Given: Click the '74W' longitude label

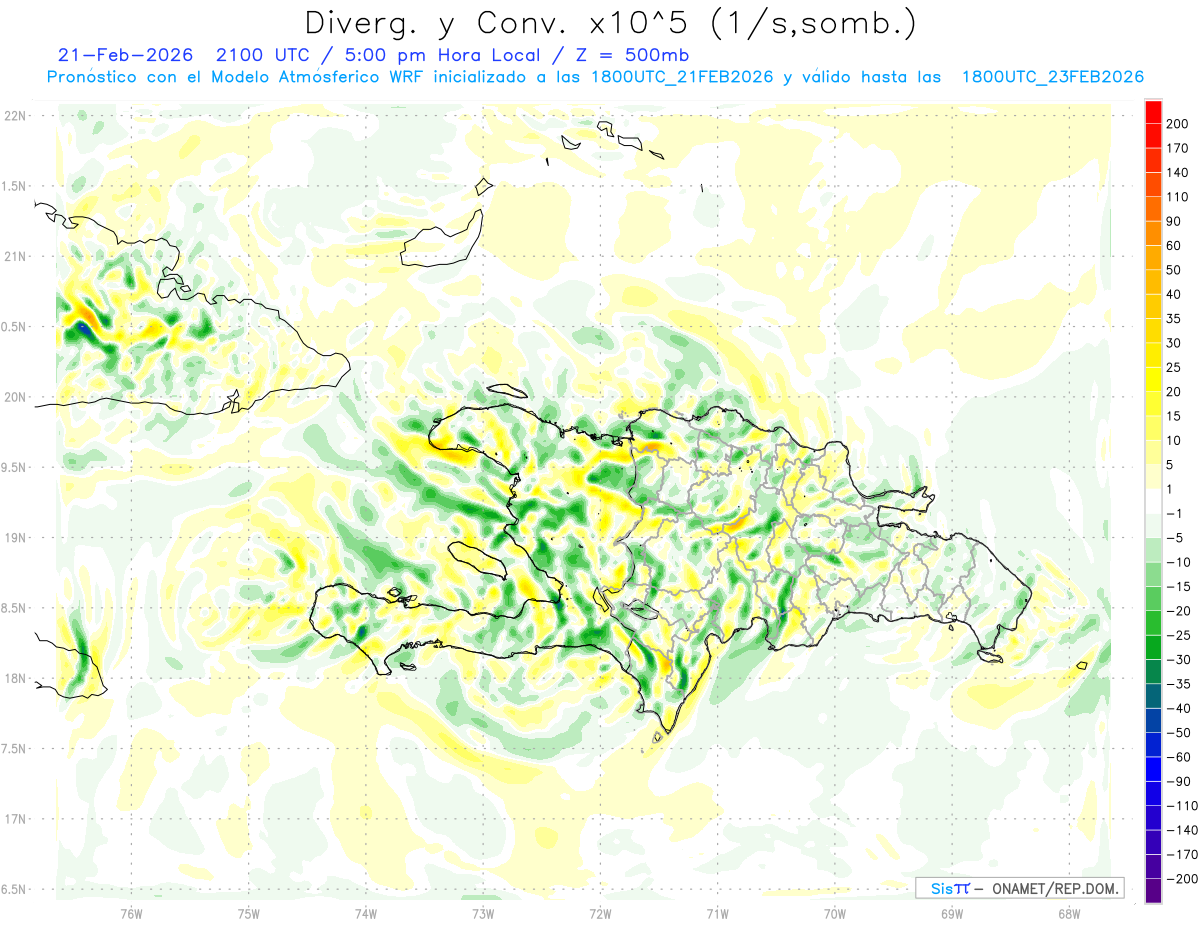Looking at the screenshot, I should point(366,912).
